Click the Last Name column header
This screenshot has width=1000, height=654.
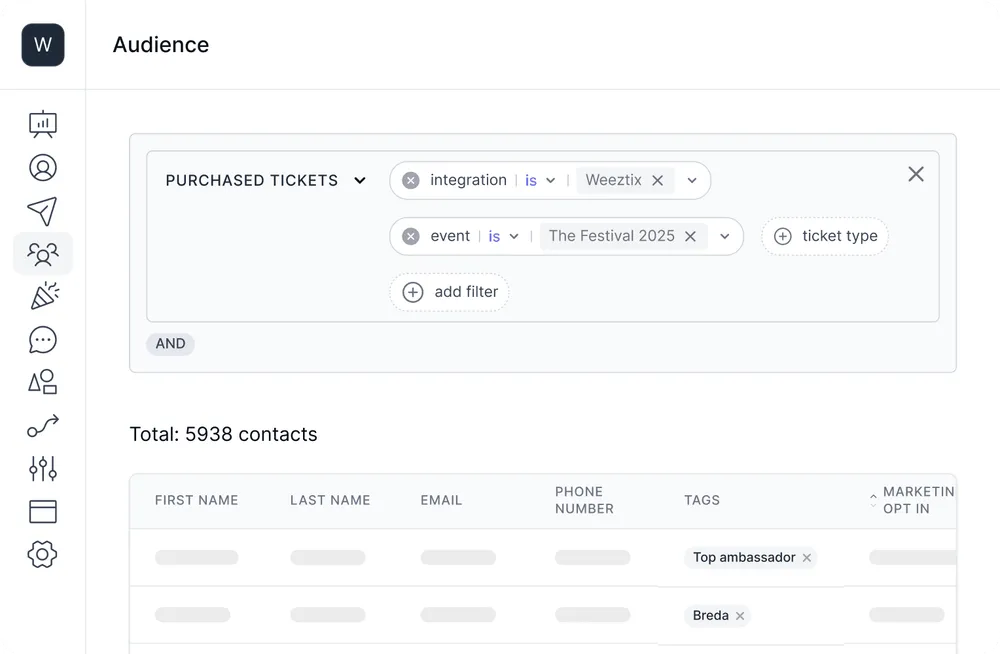point(330,500)
